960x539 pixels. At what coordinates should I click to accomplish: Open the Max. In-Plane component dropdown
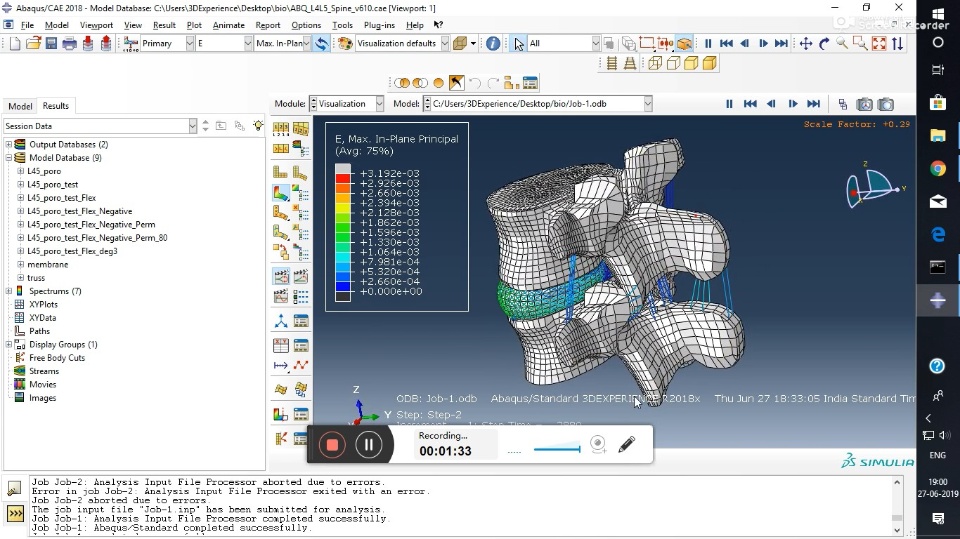tap(306, 43)
